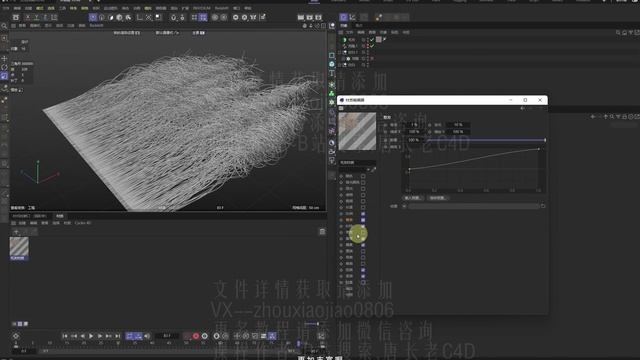Toggle the Backlit Color channel checkbox

(x=363, y=182)
